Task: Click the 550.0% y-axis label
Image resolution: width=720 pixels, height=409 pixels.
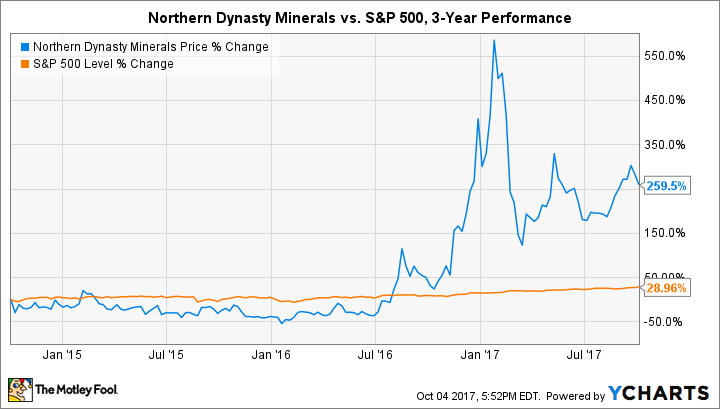Action: pyautogui.click(x=664, y=56)
